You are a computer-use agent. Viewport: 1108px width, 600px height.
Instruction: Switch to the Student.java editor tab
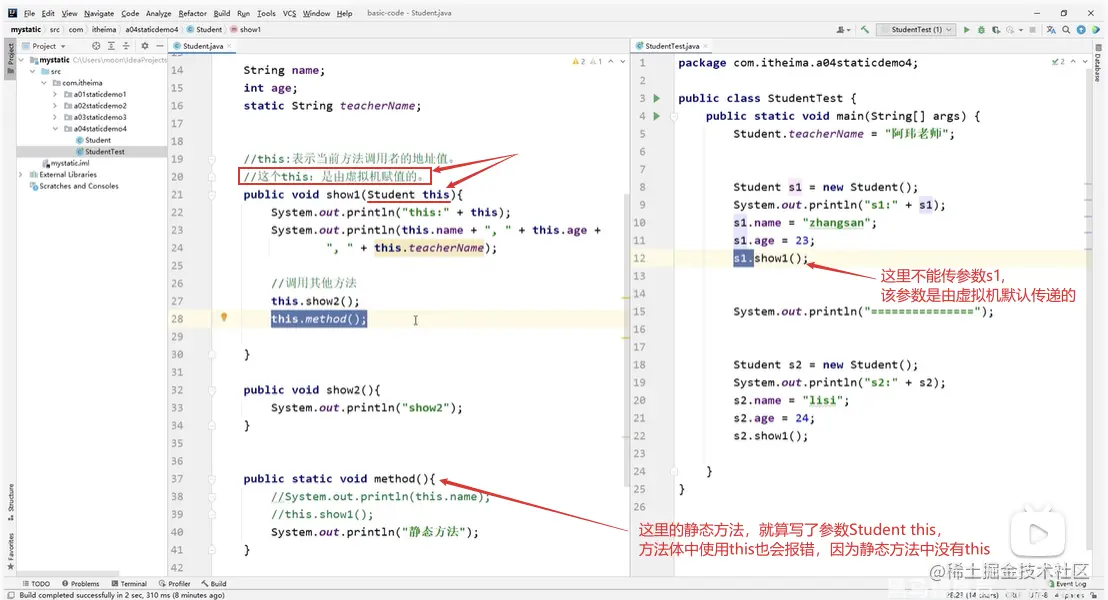[x=202, y=46]
